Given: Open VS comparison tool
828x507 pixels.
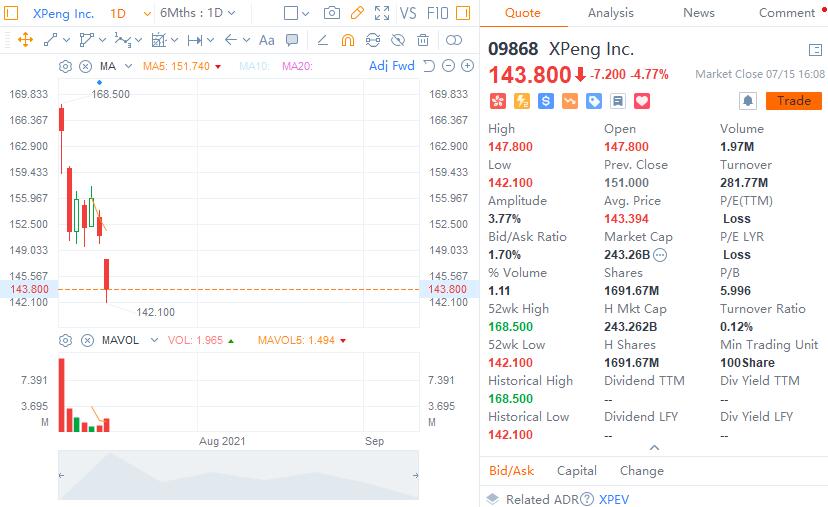Looking at the screenshot, I should (408, 13).
